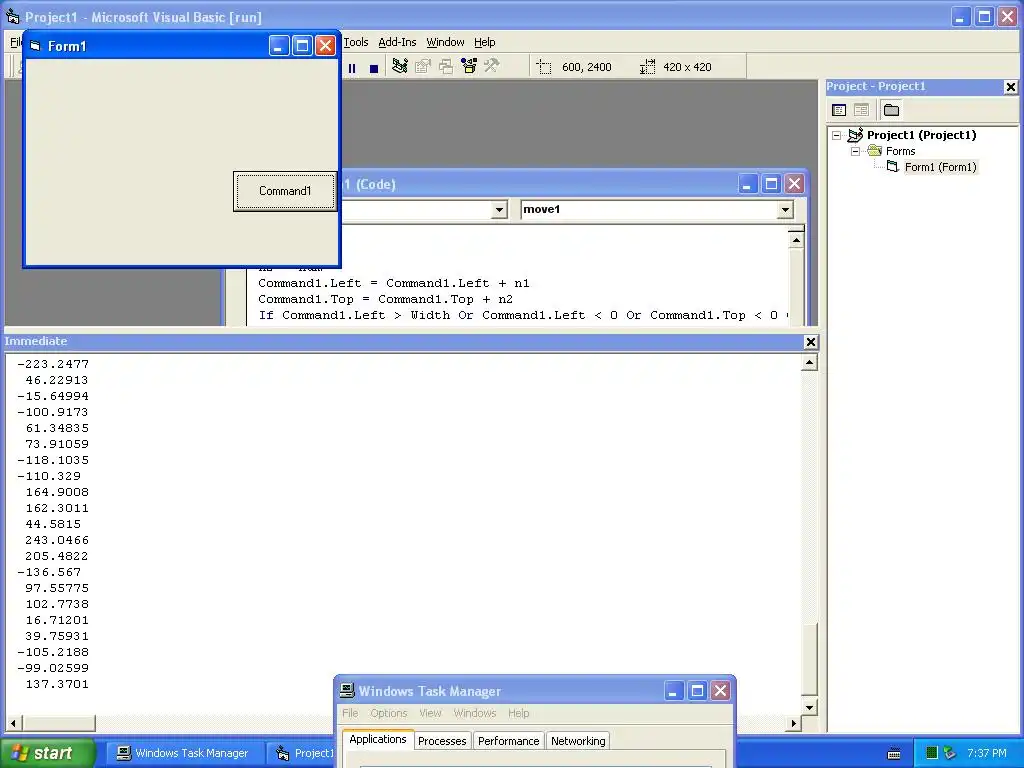Screen dimensions: 1024x768
Task: Click the grayed Form Layout Window icon
Action: click(x=446, y=66)
